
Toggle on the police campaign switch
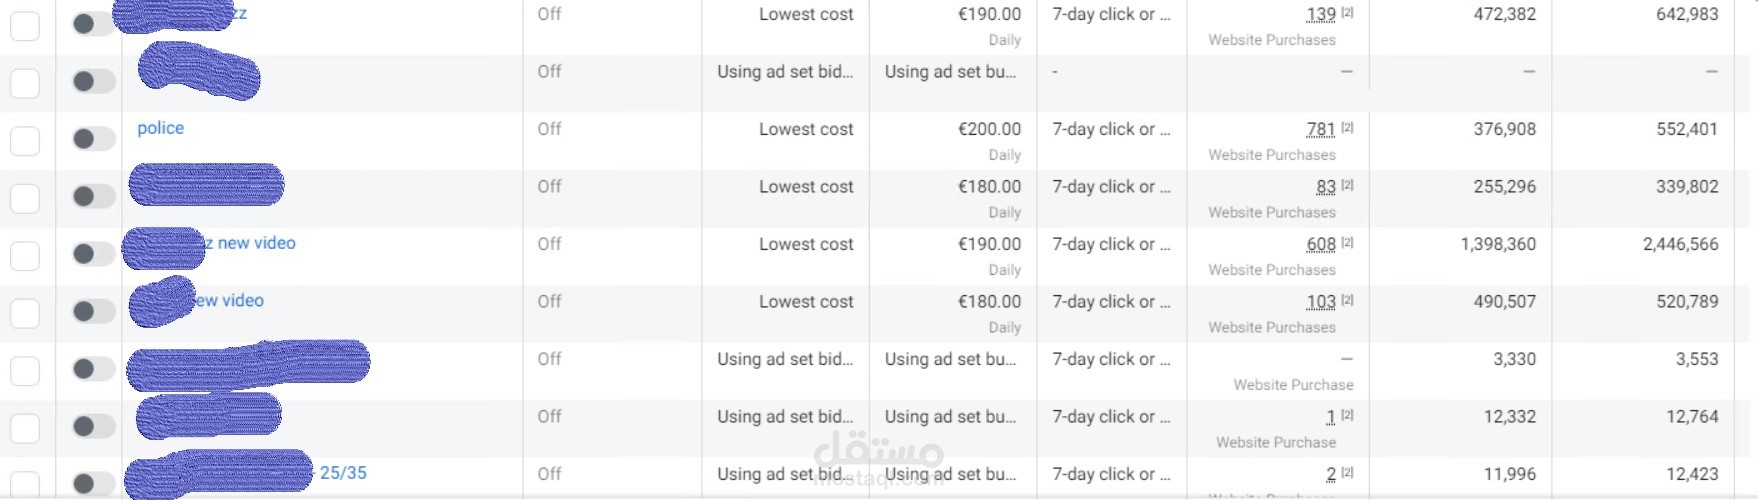click(93, 139)
